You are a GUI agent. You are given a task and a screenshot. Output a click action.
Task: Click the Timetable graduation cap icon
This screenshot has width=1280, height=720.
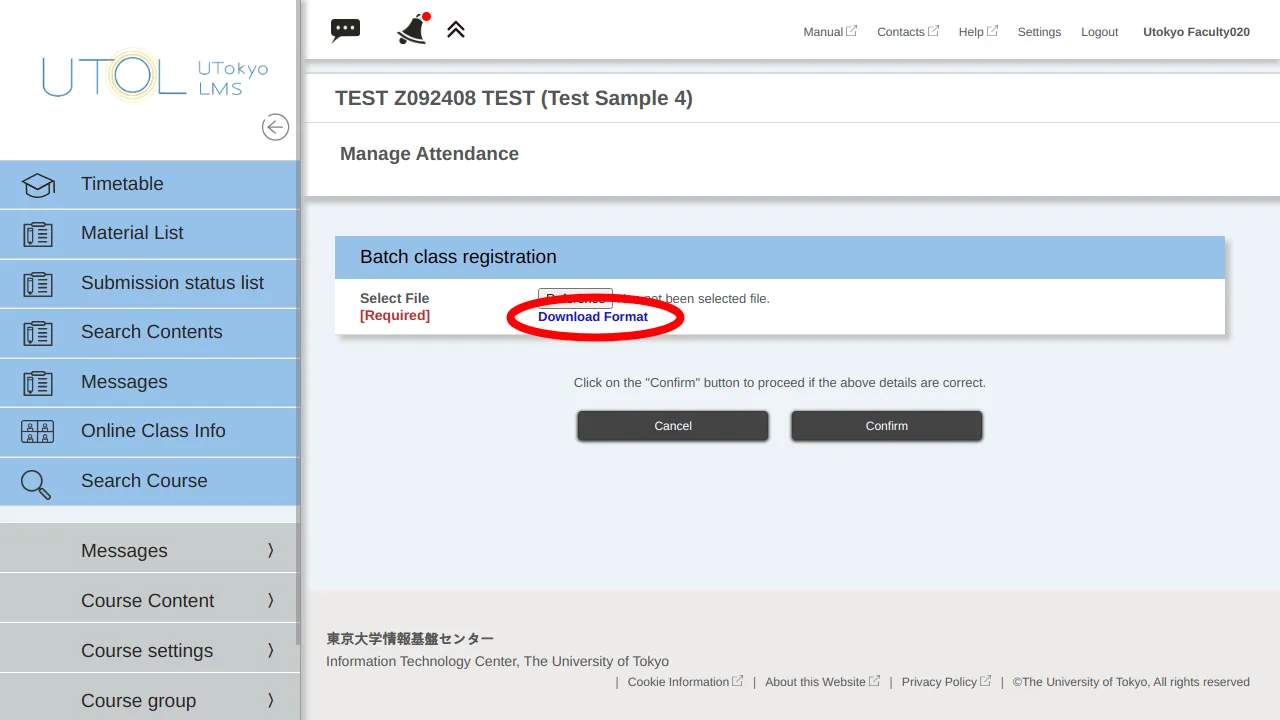click(38, 185)
